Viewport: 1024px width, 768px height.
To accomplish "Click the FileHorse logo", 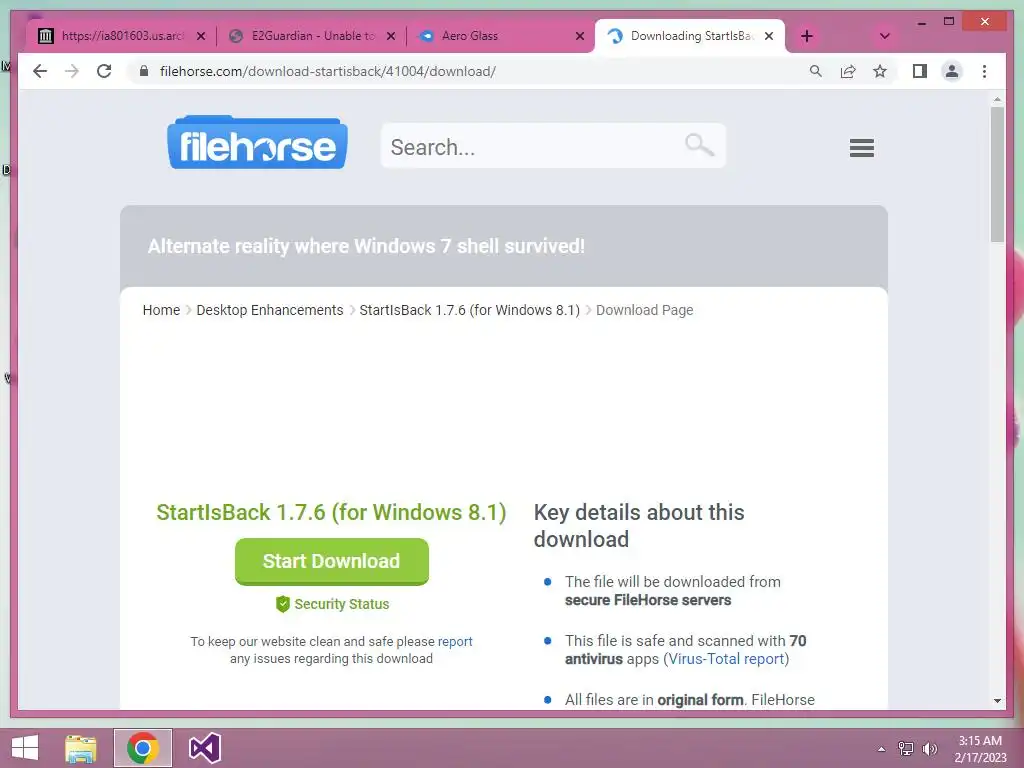I will point(257,143).
